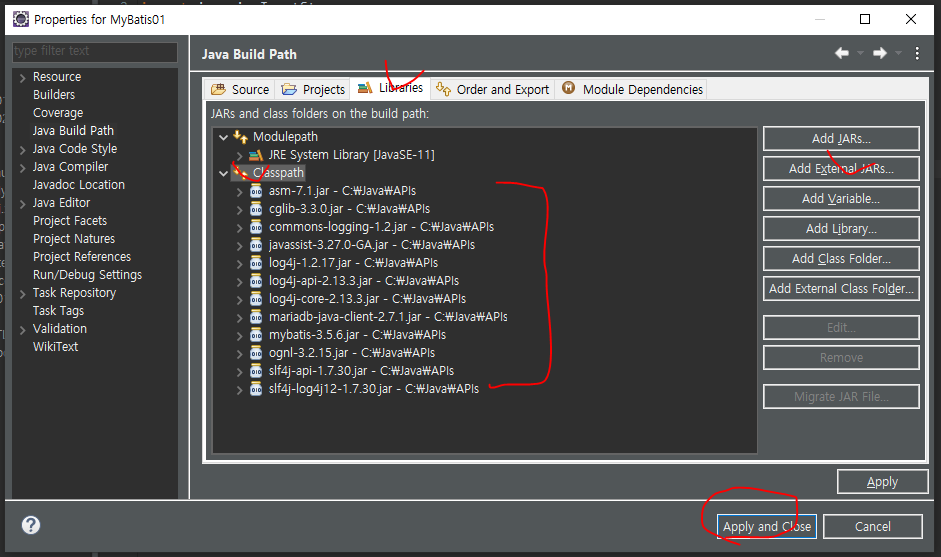The image size is (941, 557).
Task: Open the forward history dropdown arrow
Action: point(898,53)
